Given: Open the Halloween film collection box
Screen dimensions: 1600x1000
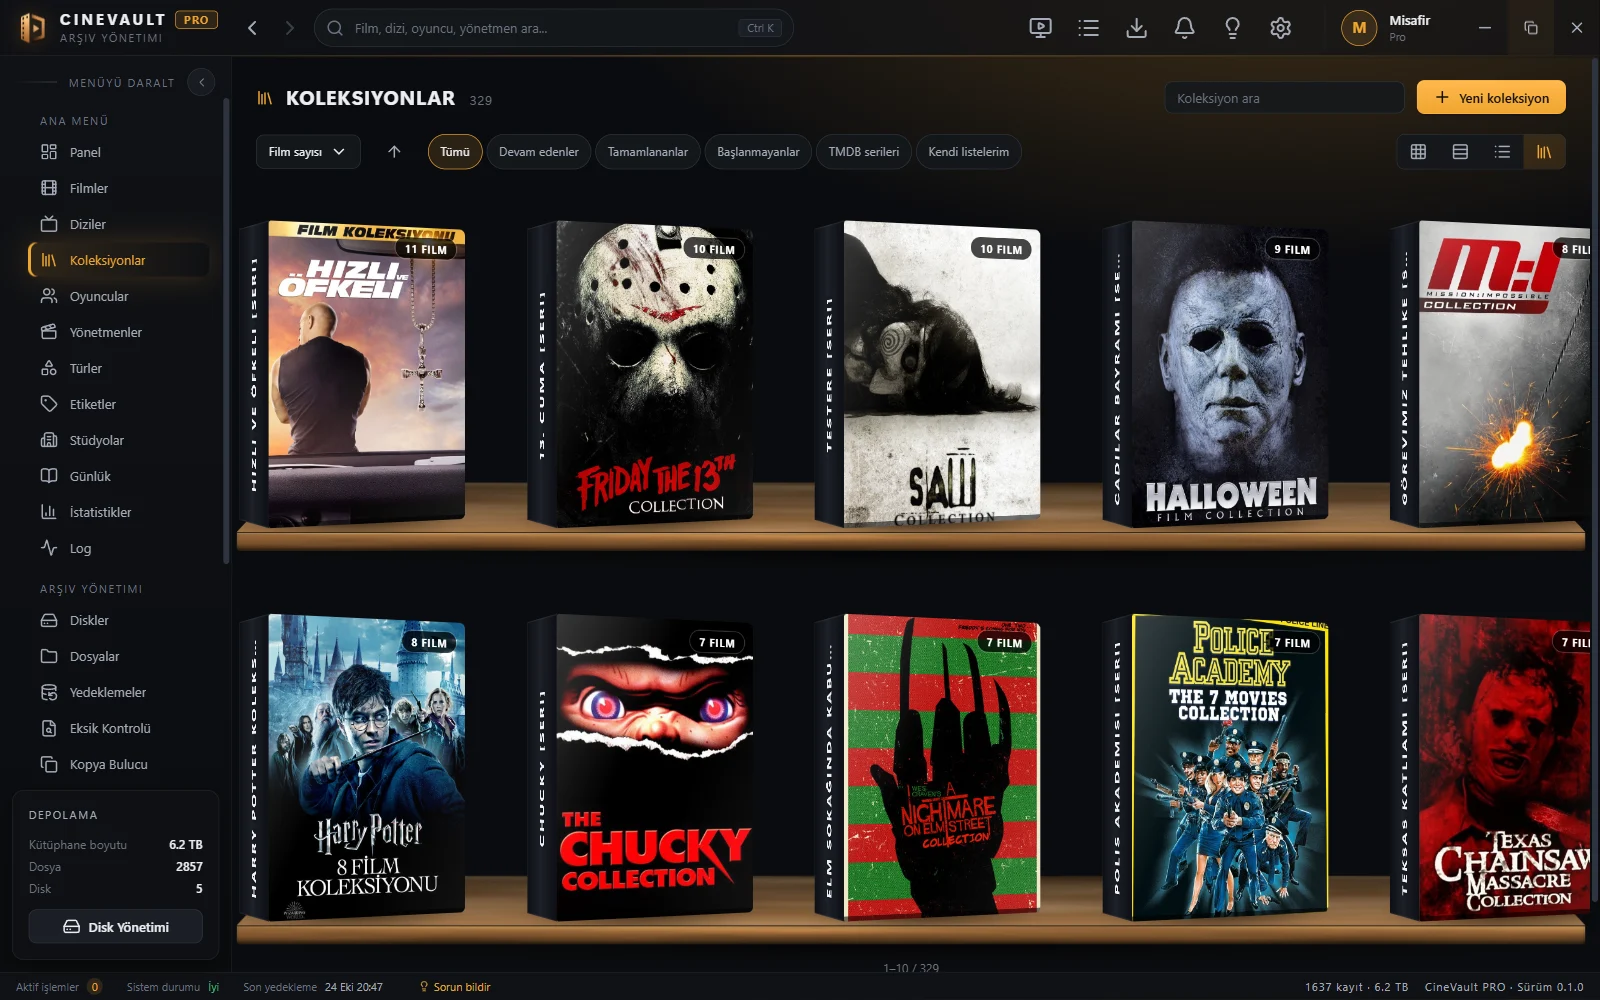Looking at the screenshot, I should (x=1216, y=373).
